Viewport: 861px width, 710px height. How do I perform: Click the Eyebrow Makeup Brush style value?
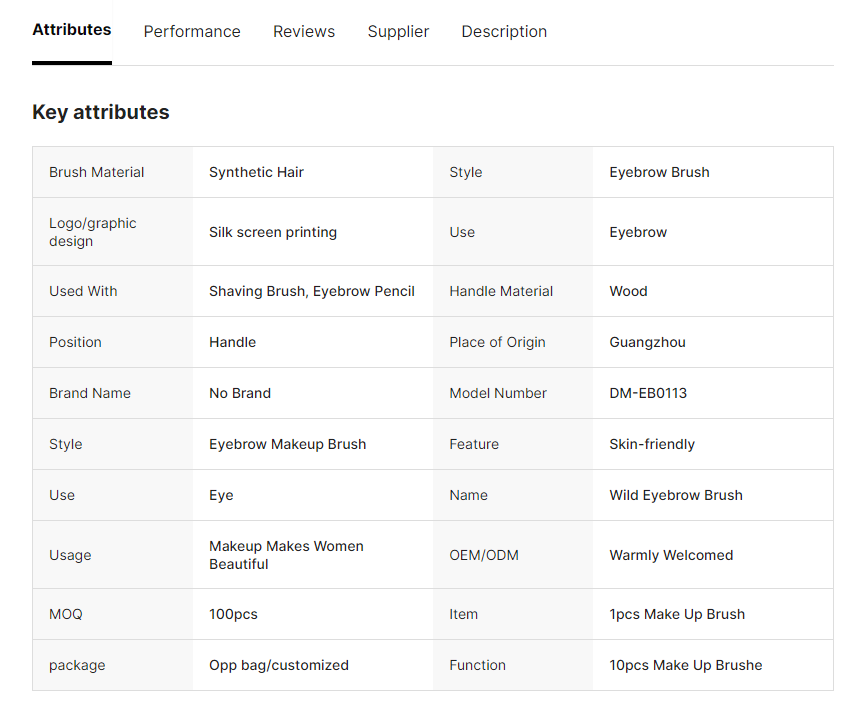[287, 444]
